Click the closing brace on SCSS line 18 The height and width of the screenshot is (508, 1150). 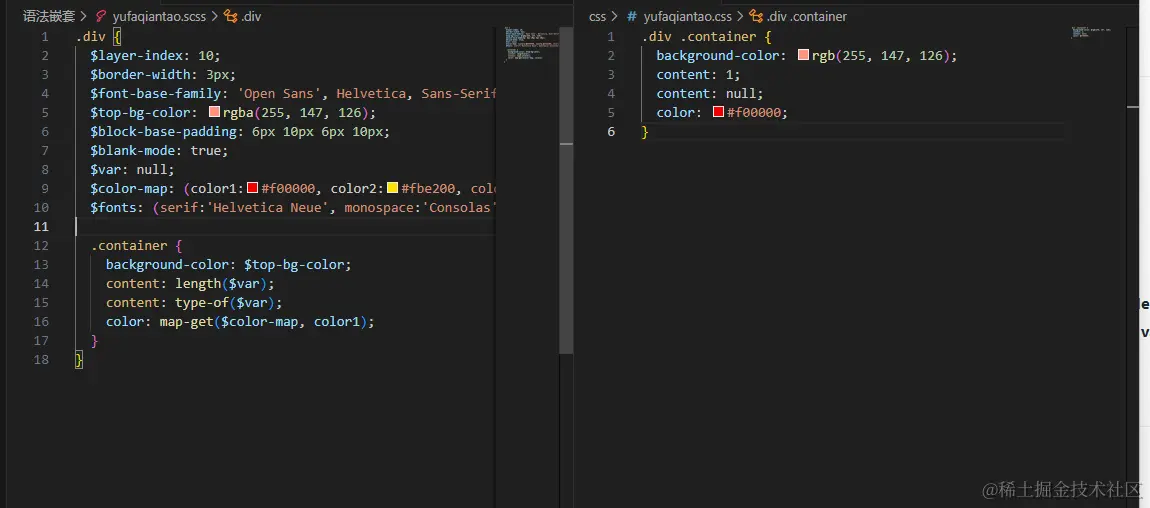click(x=79, y=360)
